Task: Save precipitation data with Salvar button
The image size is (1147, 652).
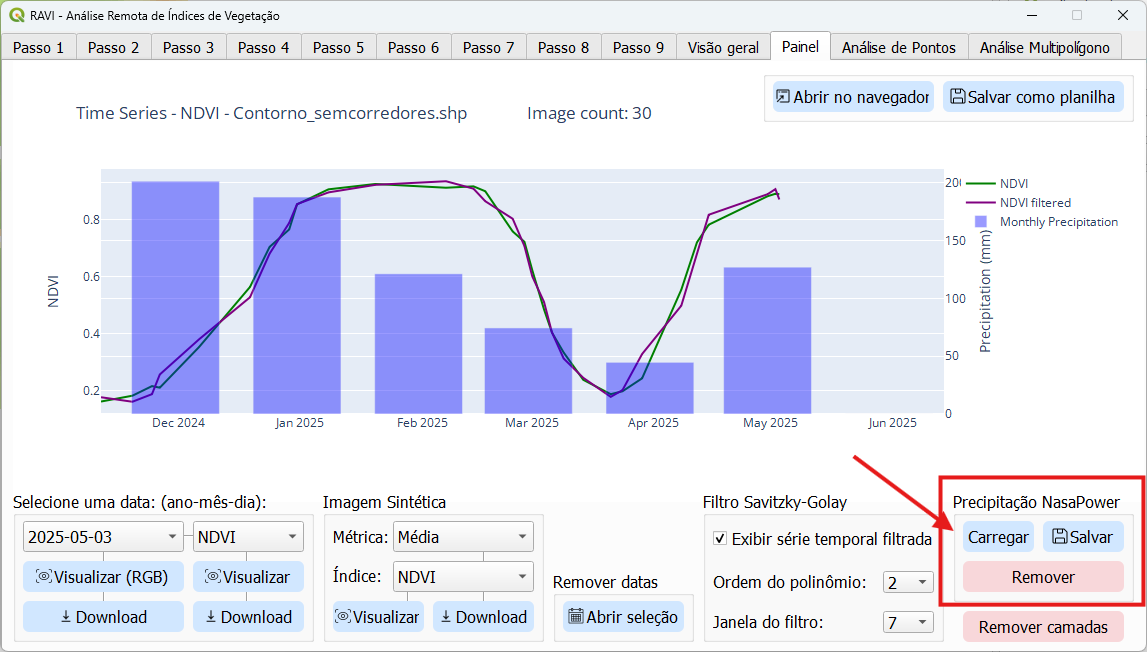Action: (1083, 537)
